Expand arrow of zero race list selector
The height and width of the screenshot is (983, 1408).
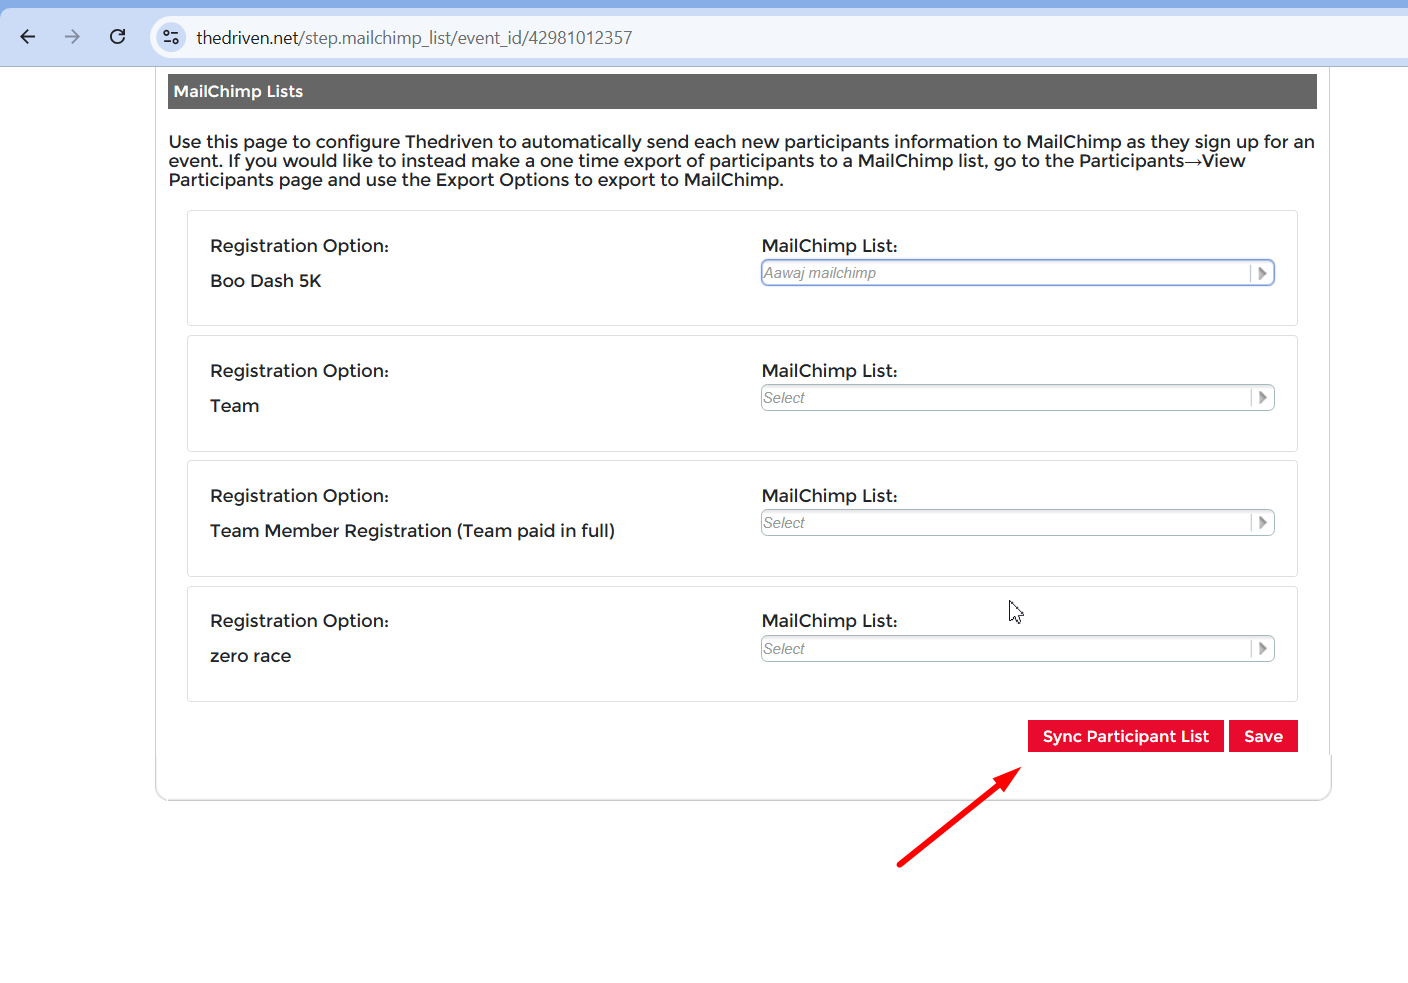tap(1262, 649)
